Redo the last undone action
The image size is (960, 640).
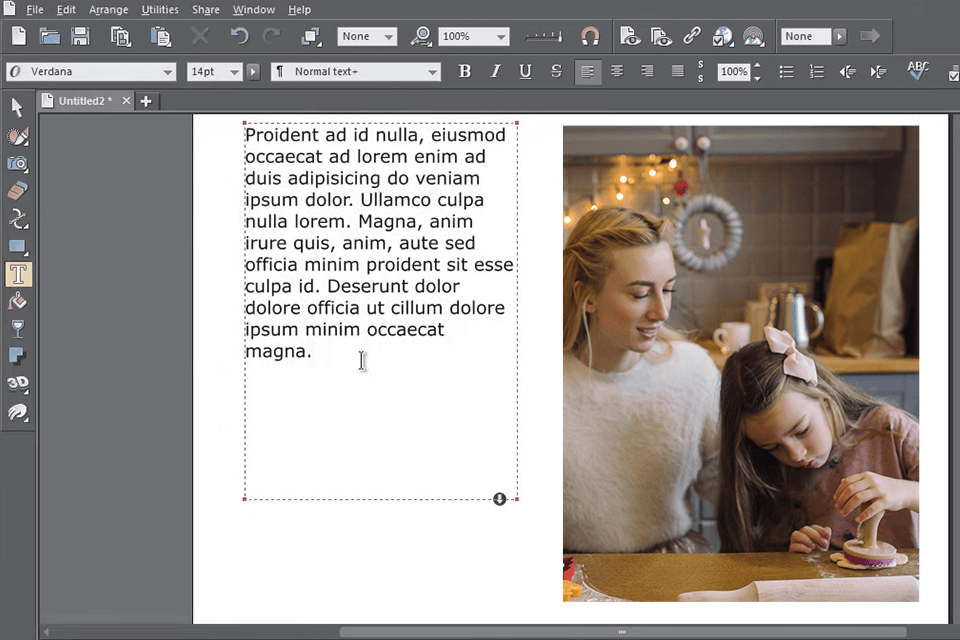pos(271,36)
